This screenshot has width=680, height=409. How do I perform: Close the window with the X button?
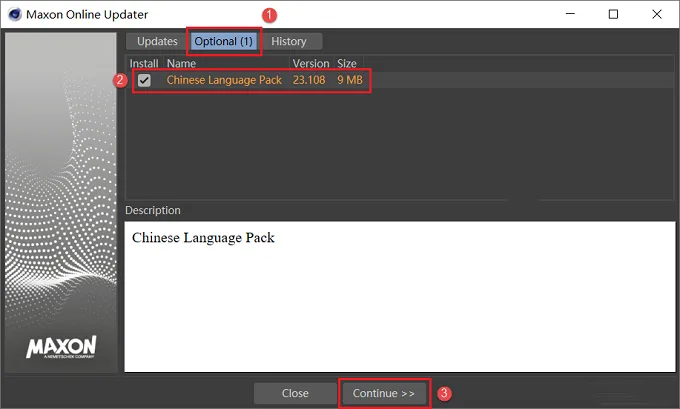(657, 14)
